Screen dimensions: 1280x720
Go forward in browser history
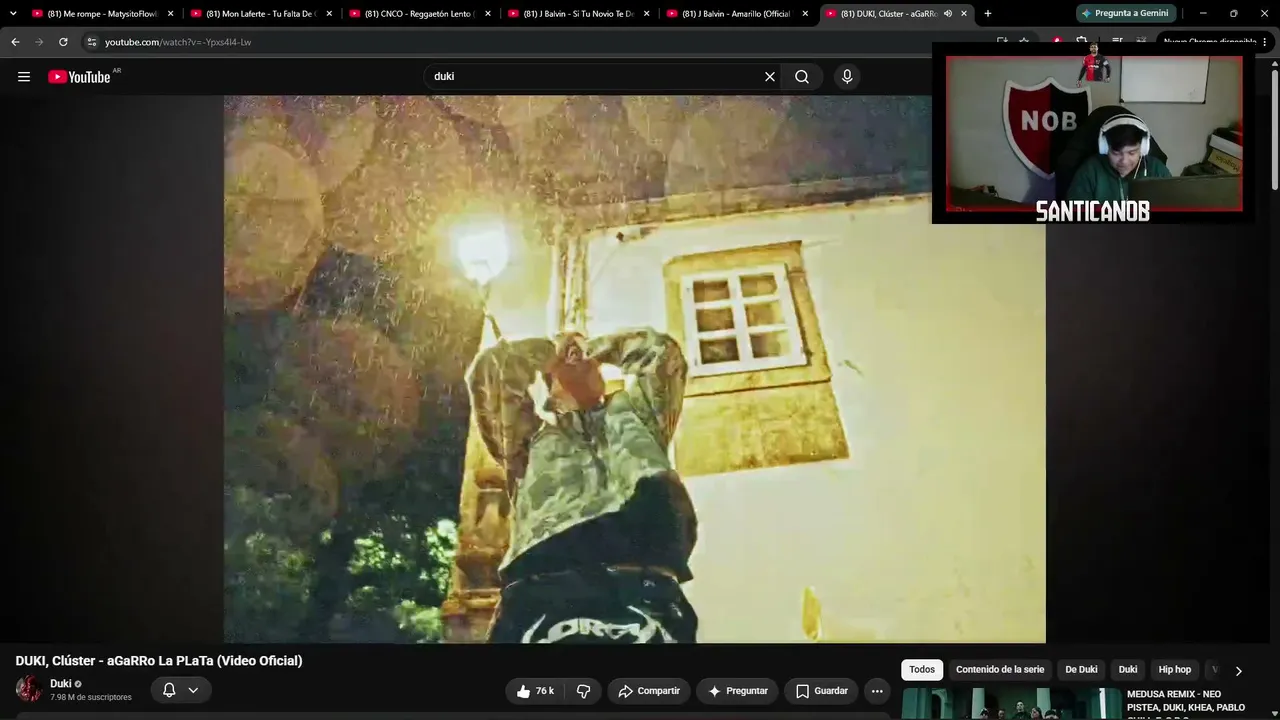coord(39,42)
